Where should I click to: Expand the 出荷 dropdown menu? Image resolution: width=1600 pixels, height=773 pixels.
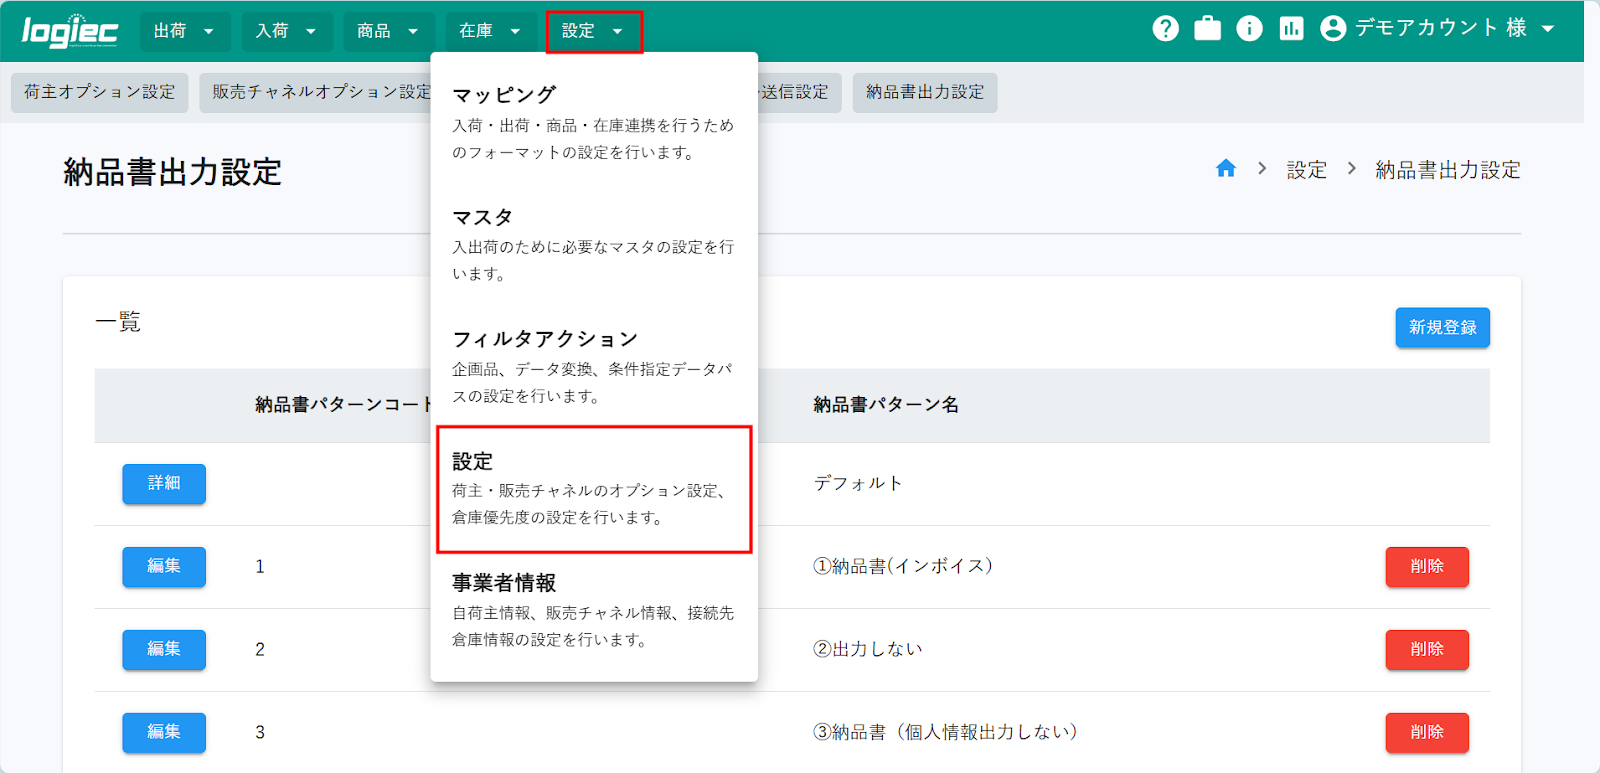coord(184,32)
